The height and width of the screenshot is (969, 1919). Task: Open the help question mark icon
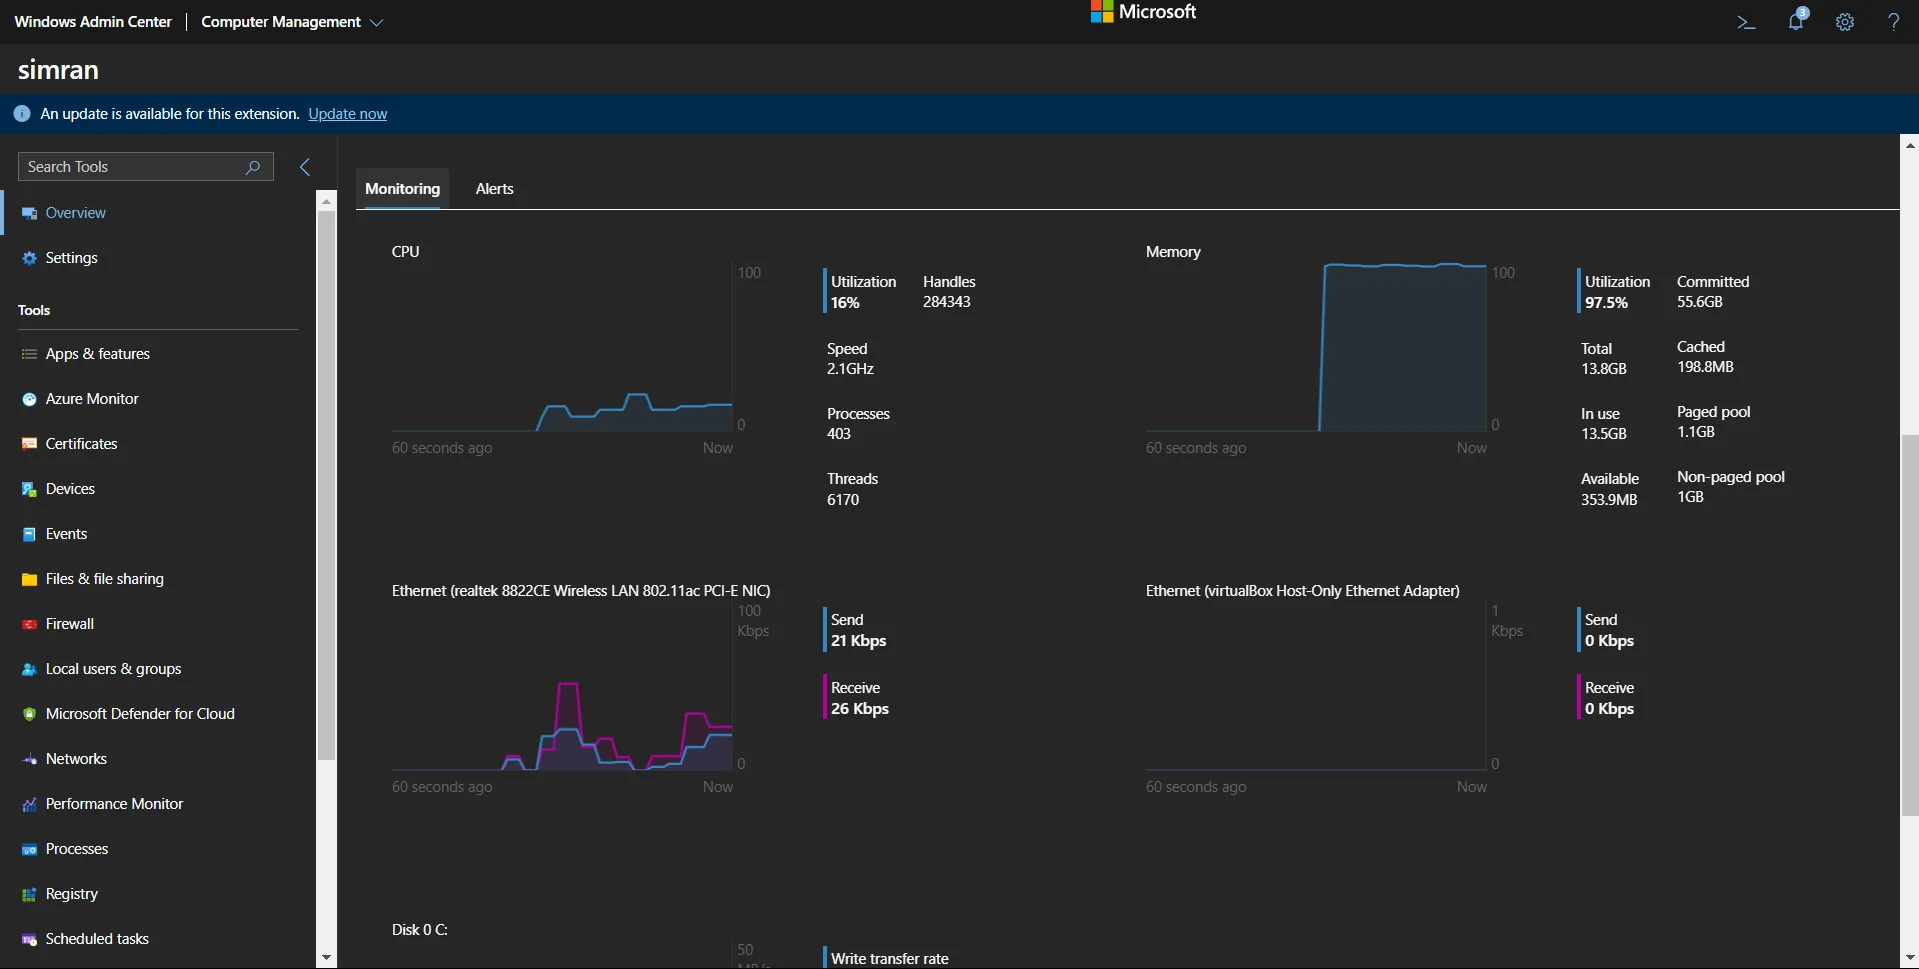click(1893, 22)
